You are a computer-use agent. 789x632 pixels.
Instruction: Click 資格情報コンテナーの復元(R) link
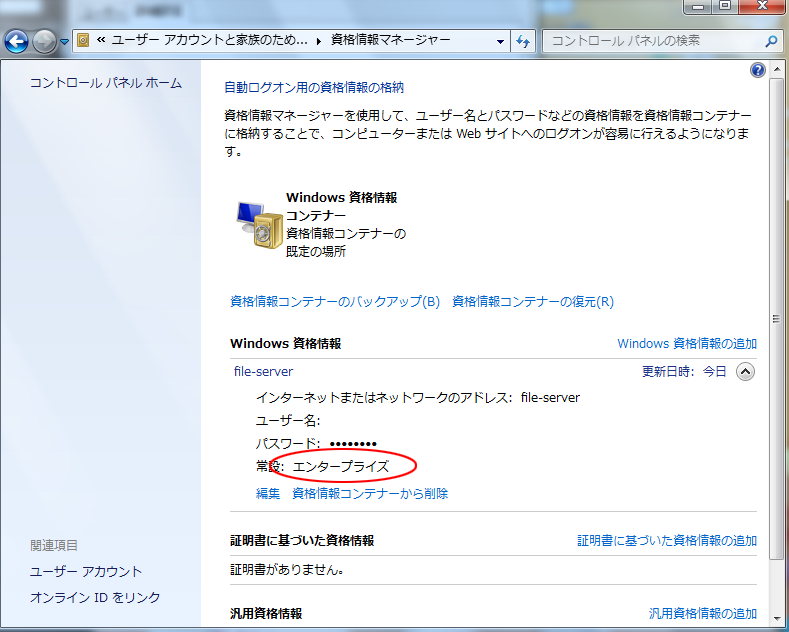(533, 301)
